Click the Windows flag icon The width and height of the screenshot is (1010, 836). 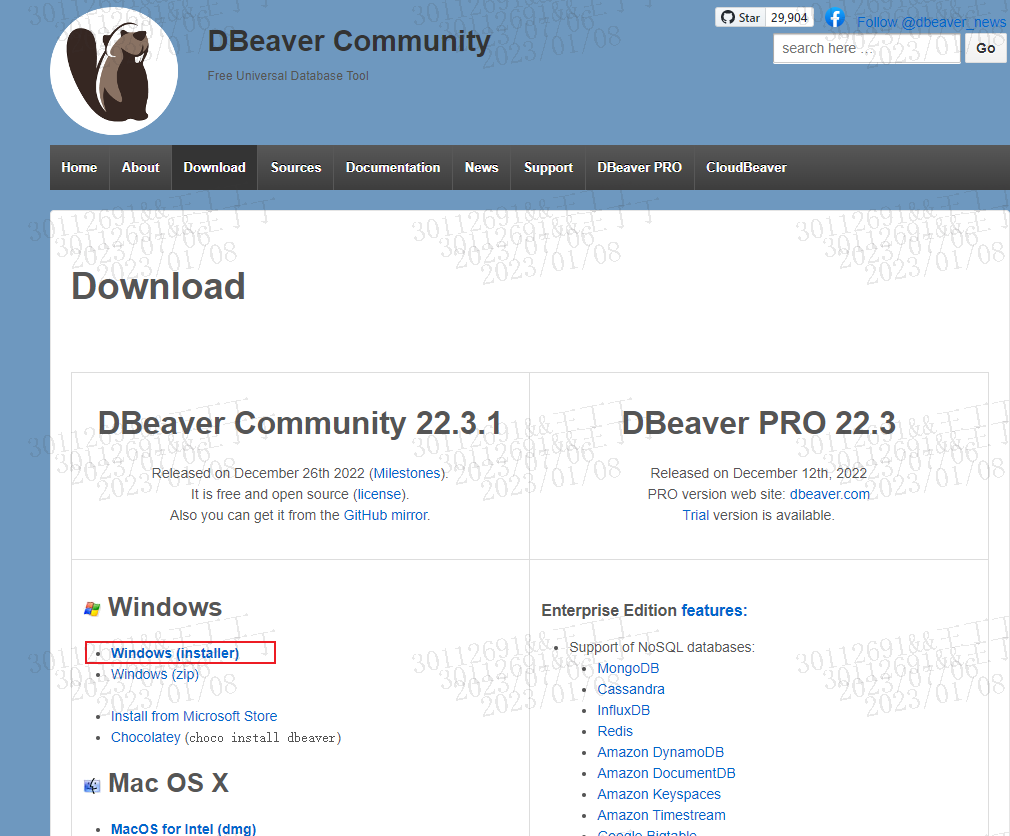point(92,609)
